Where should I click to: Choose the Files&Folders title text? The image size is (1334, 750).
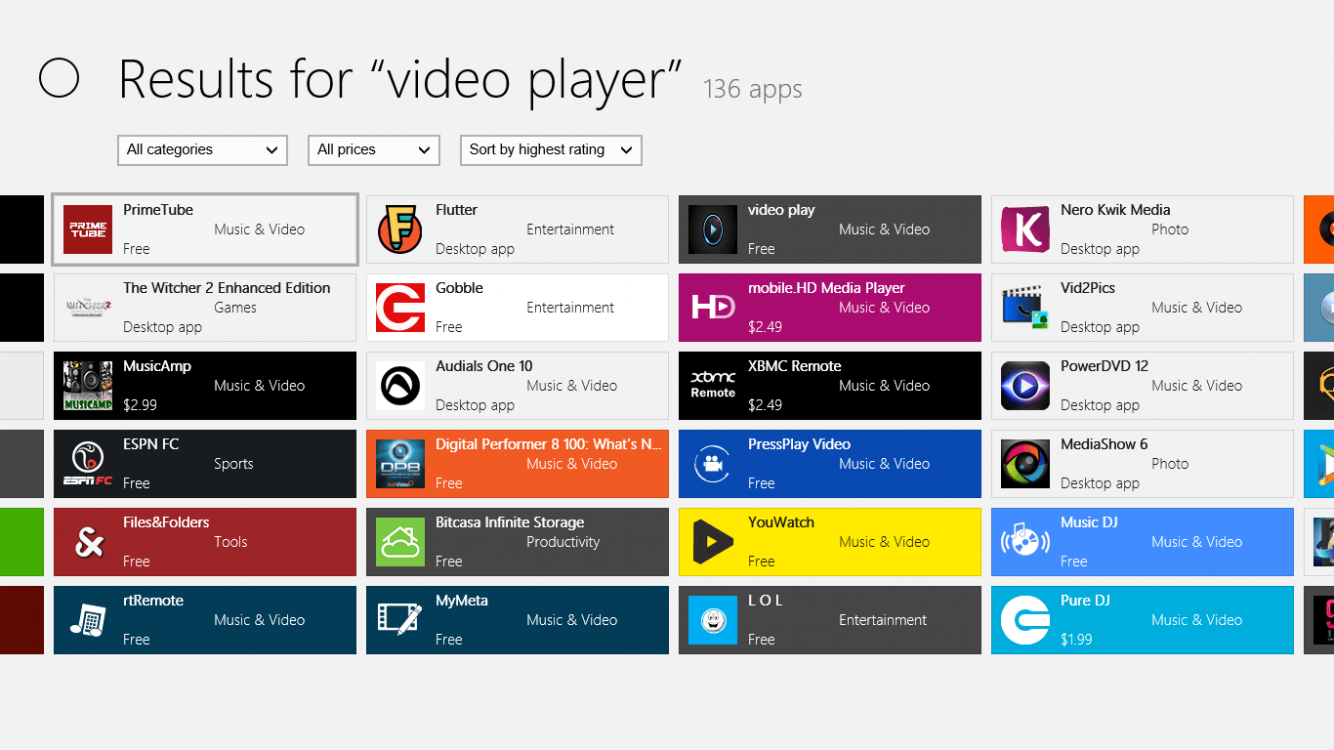tap(166, 522)
